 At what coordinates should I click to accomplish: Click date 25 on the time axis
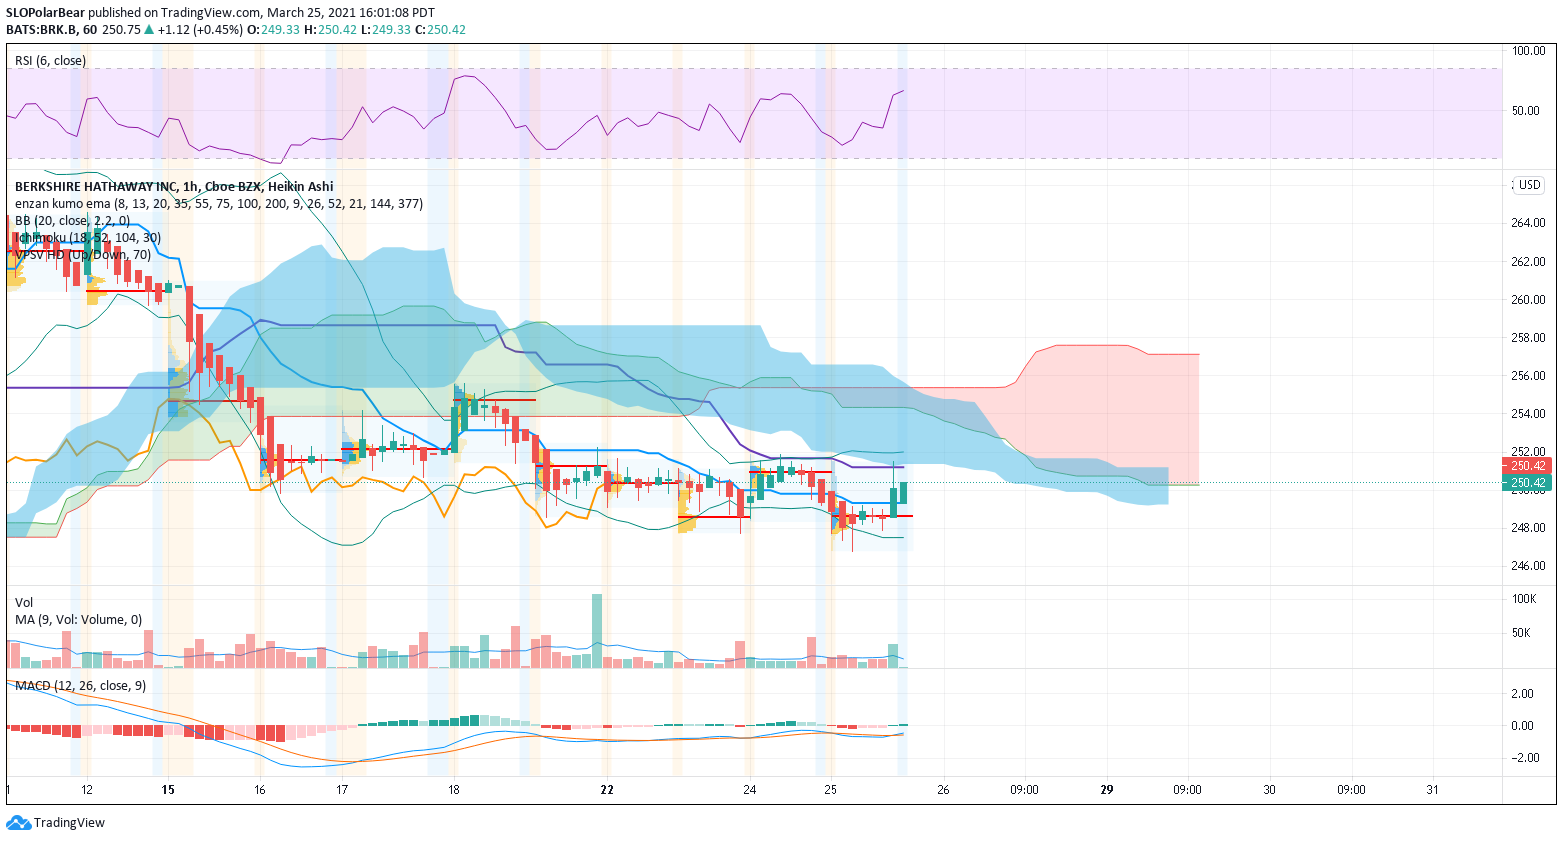pyautogui.click(x=831, y=790)
